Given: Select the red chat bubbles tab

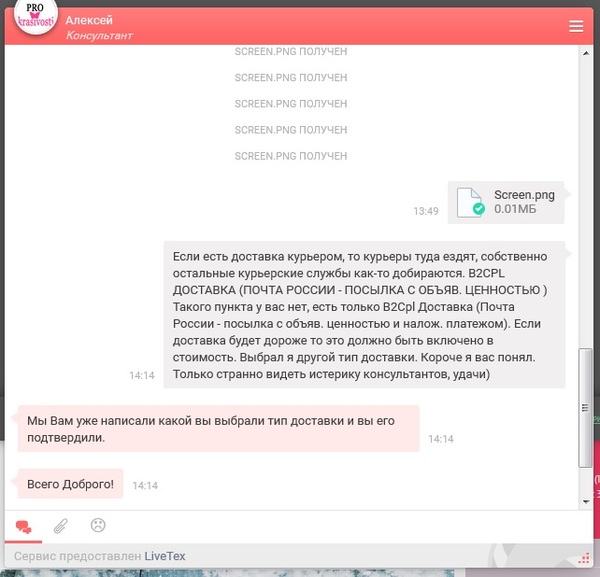Looking at the screenshot, I should (x=23, y=527).
